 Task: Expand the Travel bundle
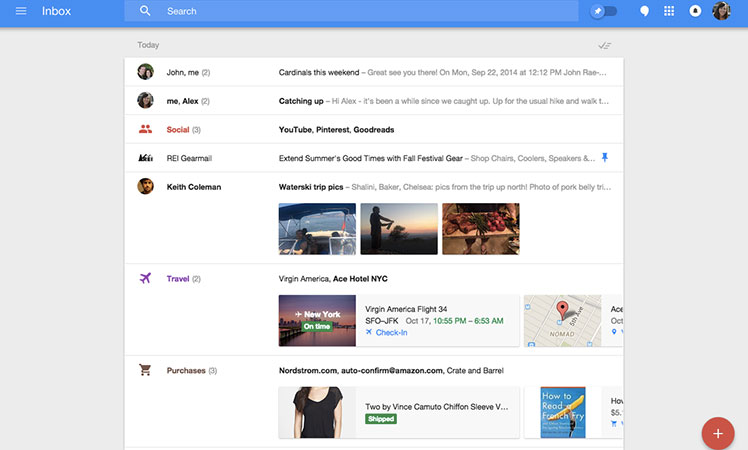[x=178, y=279]
